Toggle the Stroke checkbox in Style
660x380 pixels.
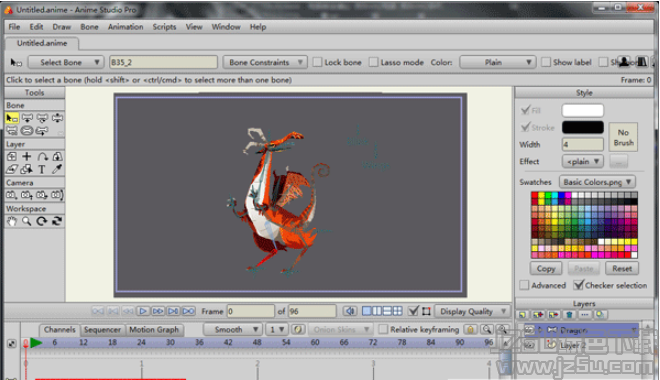tap(525, 127)
